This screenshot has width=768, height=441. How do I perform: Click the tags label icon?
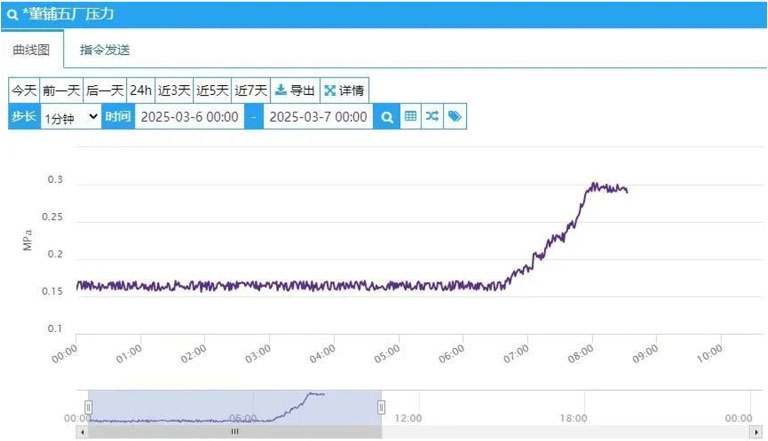455,117
